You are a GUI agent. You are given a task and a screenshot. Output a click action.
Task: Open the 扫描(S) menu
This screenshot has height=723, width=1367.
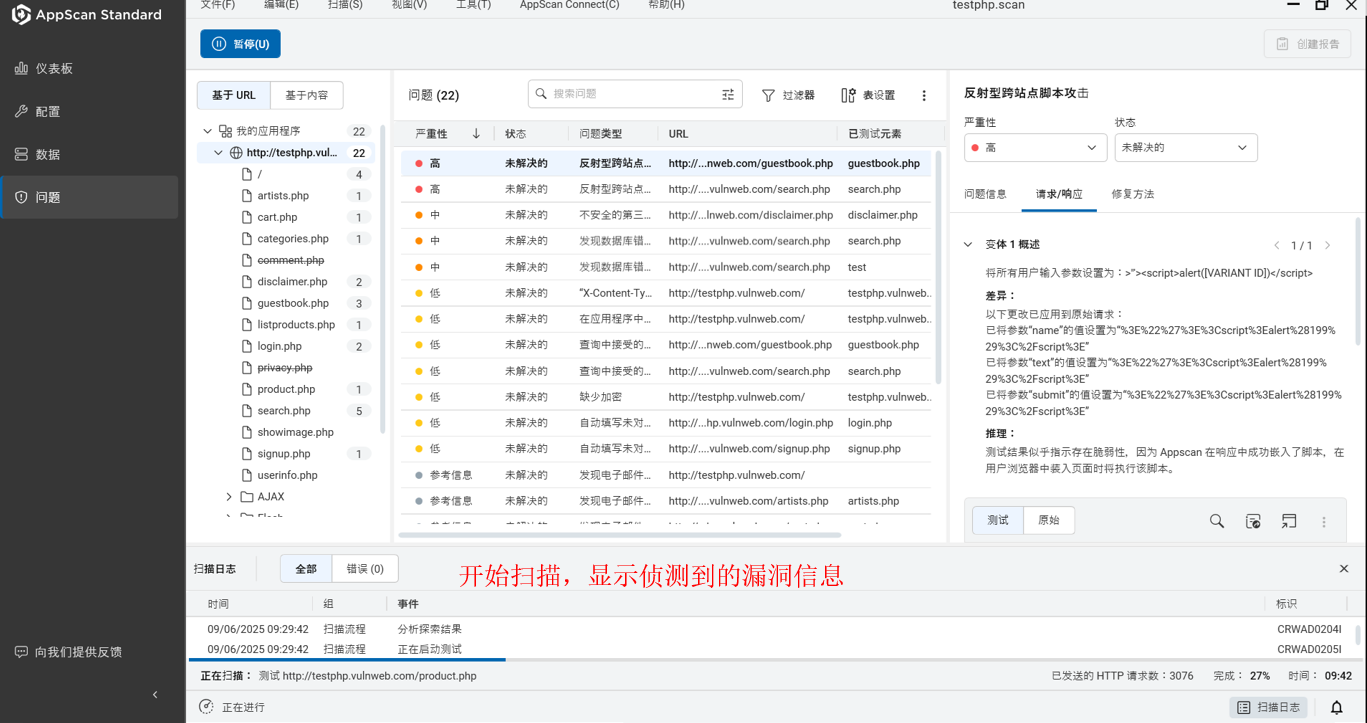pos(345,5)
